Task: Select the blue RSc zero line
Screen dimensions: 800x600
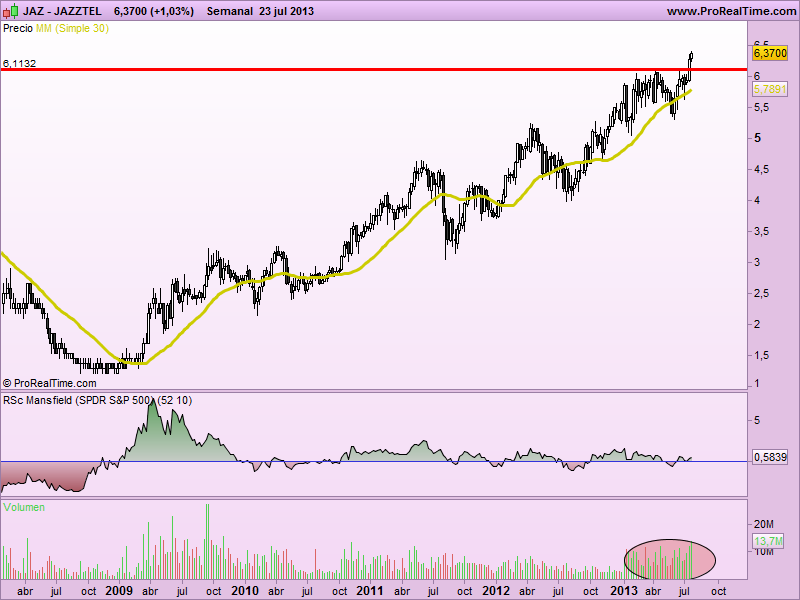Action: (x=373, y=462)
